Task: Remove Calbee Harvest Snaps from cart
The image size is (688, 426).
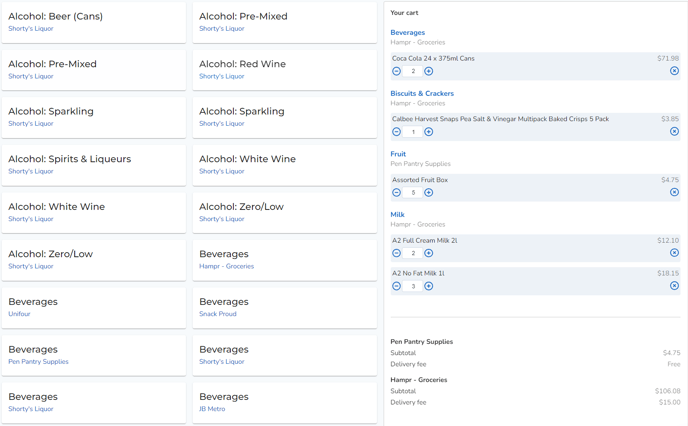Action: [674, 132]
